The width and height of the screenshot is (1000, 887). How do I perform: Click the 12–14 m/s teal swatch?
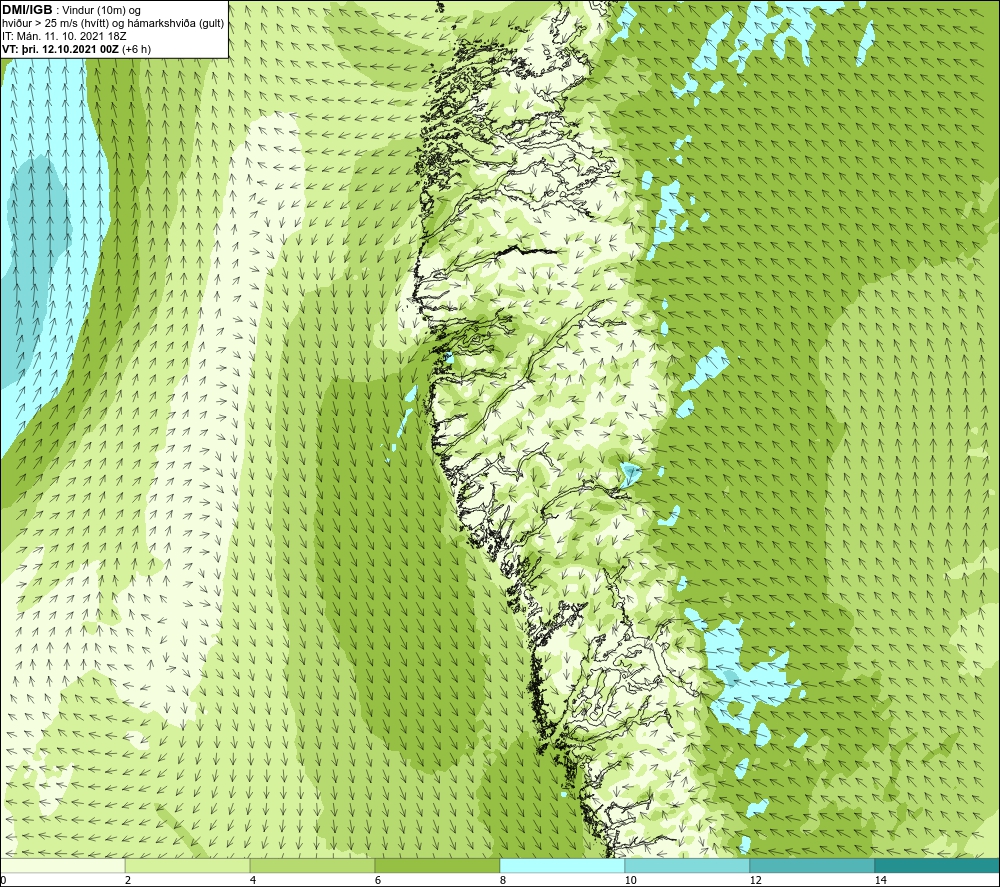click(x=812, y=865)
